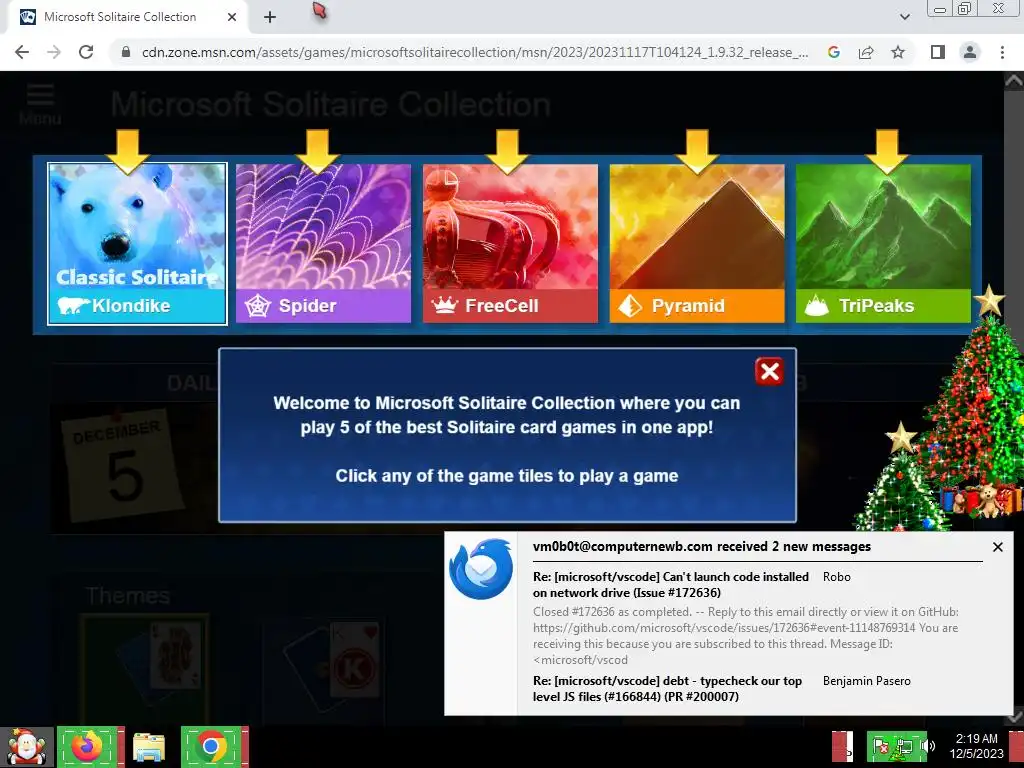Image resolution: width=1024 pixels, height=768 pixels.
Task: Open the vscode Issue #172636 message
Action: point(671,584)
